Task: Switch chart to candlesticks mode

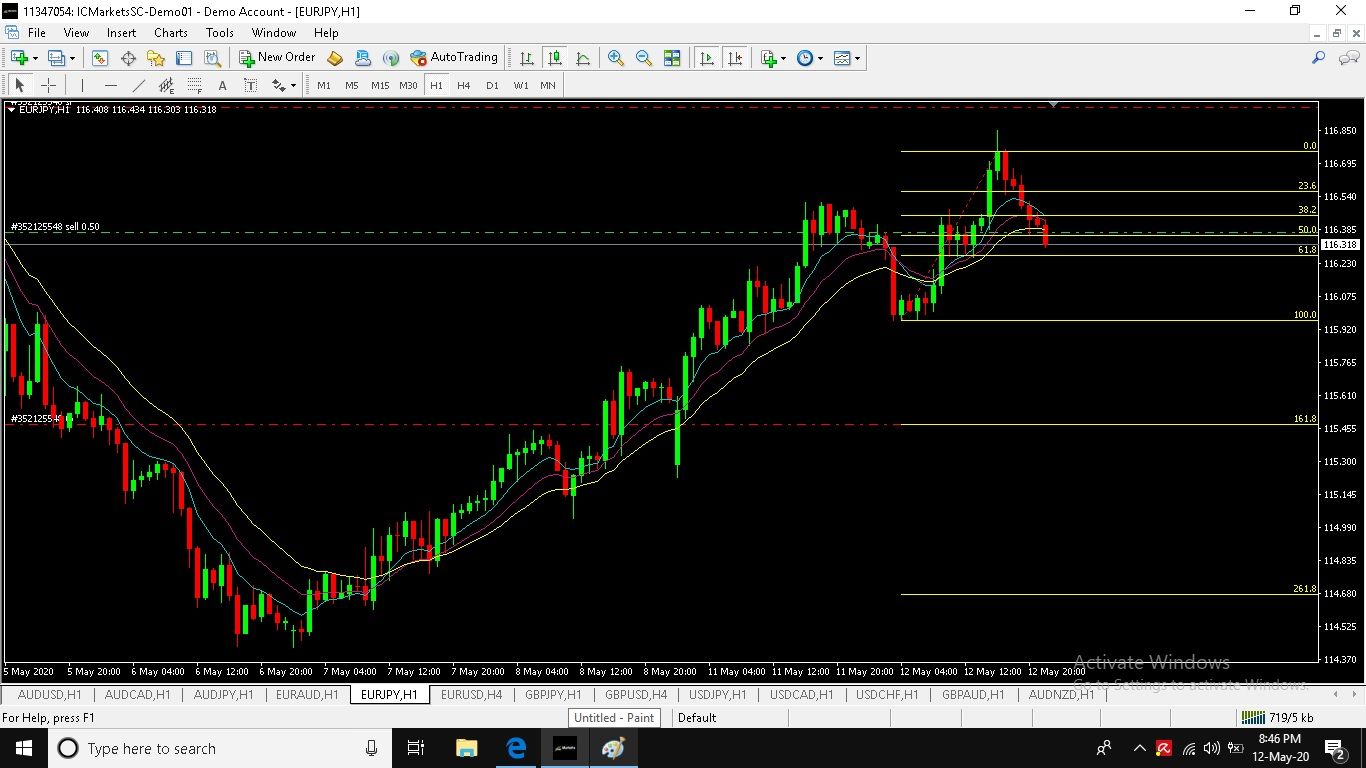Action: point(554,58)
